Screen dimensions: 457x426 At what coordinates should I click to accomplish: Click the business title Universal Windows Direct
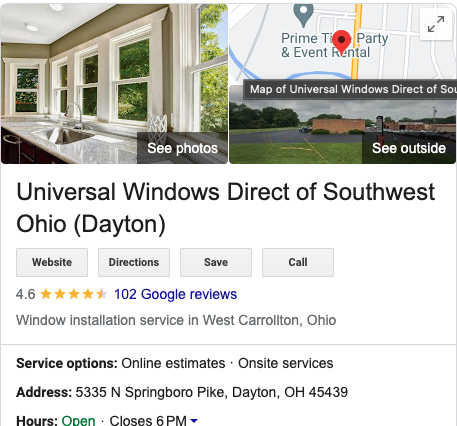226,208
